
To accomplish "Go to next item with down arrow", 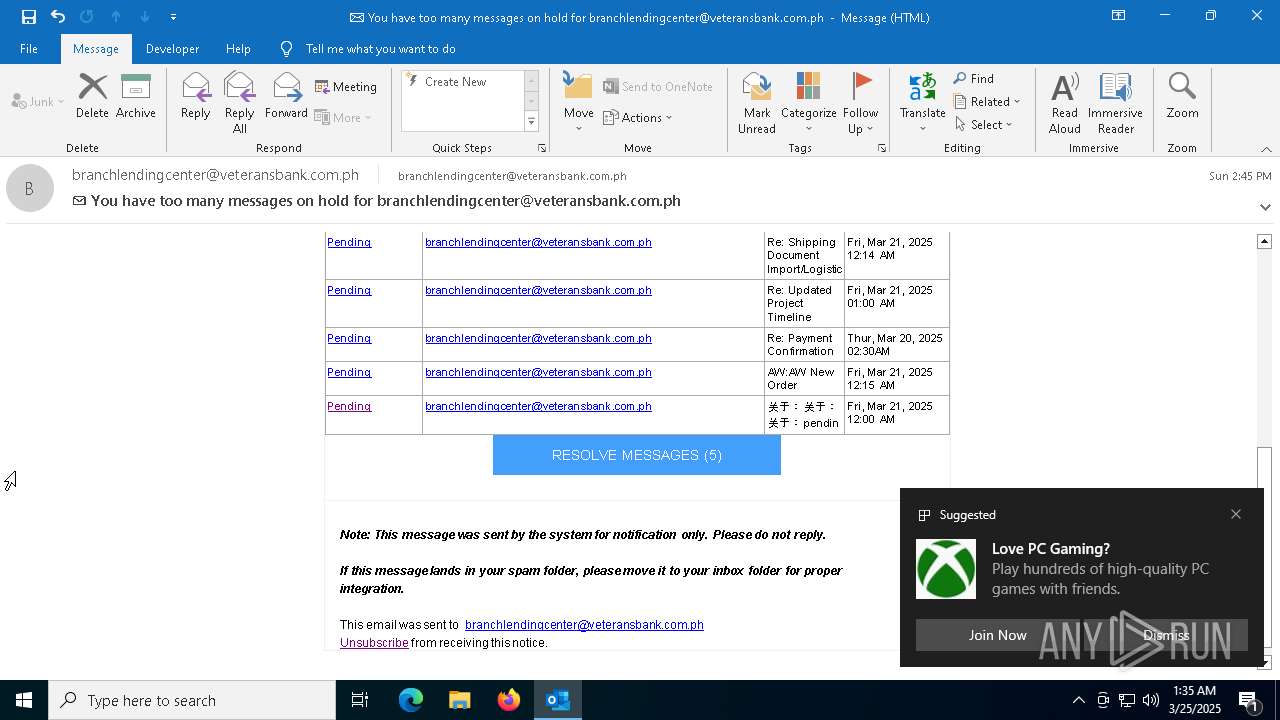I will [145, 17].
